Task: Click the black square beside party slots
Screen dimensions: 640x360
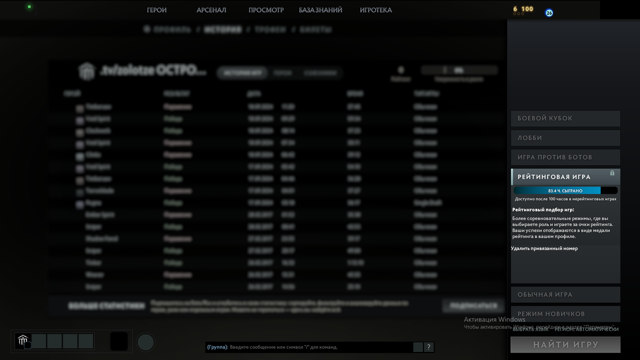Action: (119, 341)
